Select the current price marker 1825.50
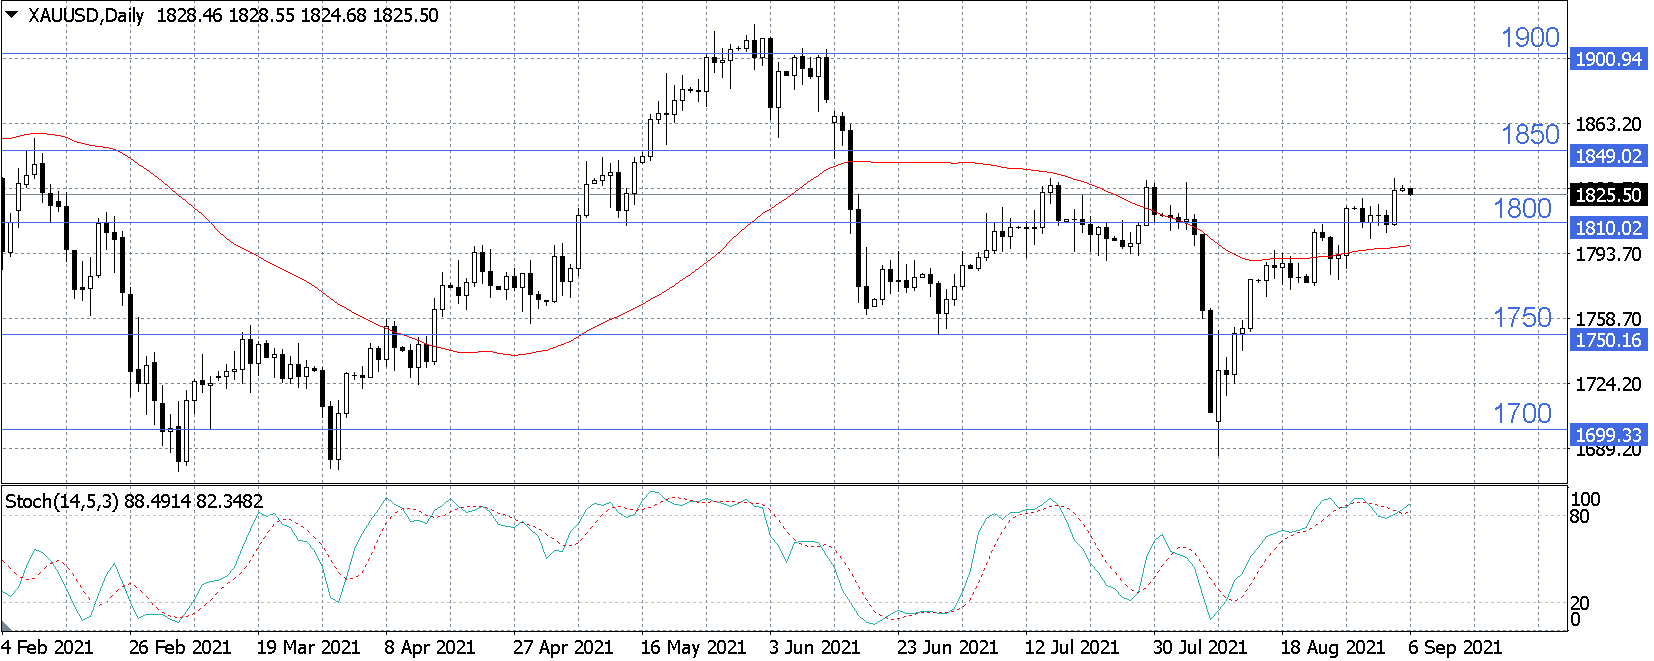This screenshot has width=1654, height=661. (1608, 195)
